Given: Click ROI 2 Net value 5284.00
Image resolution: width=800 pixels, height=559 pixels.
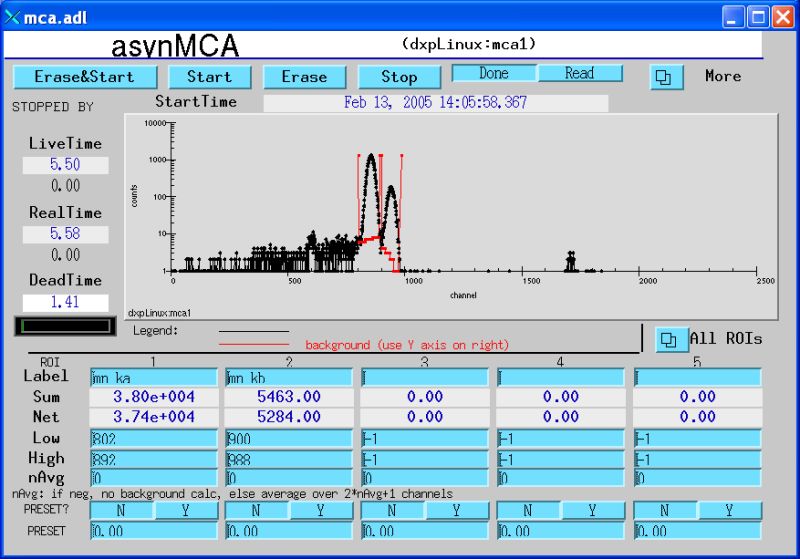Looking at the screenshot, I should pos(289,417).
